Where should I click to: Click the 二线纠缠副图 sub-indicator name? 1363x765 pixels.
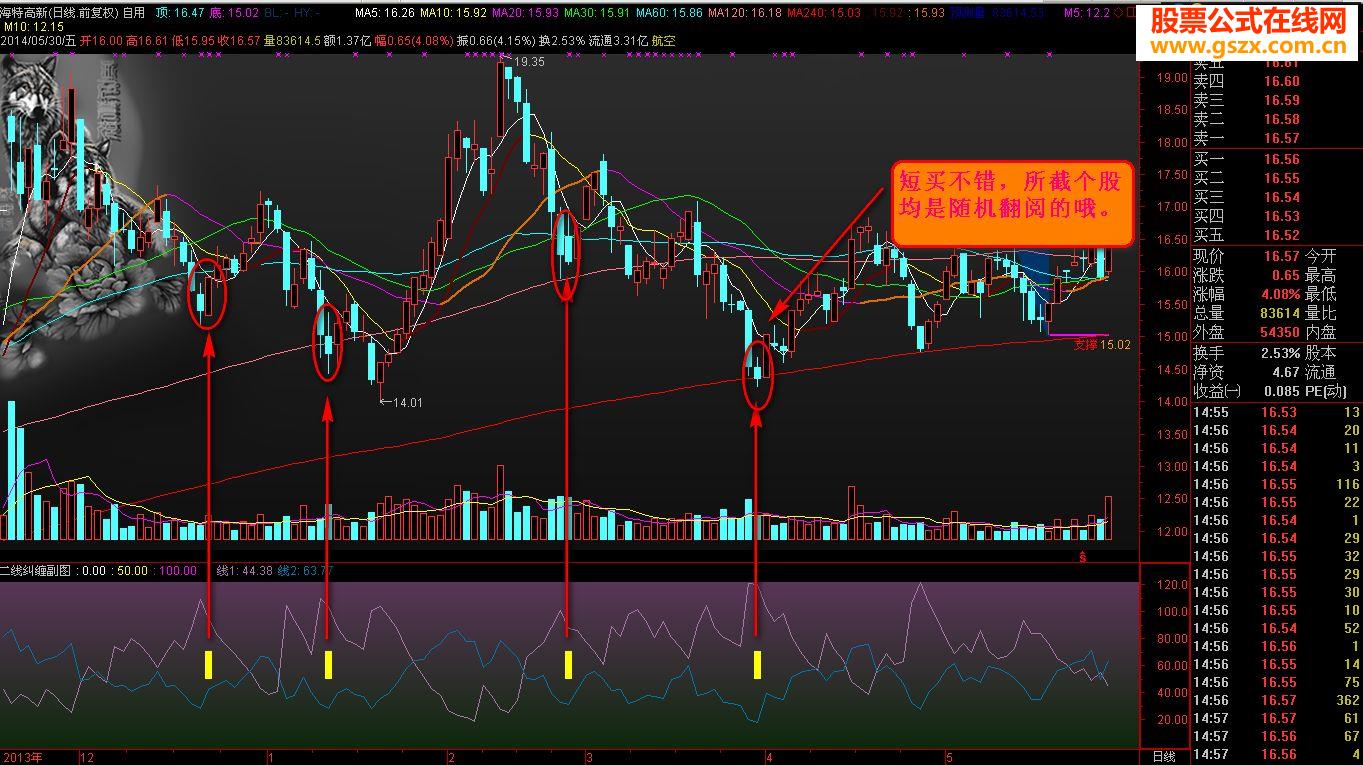pos(35,571)
